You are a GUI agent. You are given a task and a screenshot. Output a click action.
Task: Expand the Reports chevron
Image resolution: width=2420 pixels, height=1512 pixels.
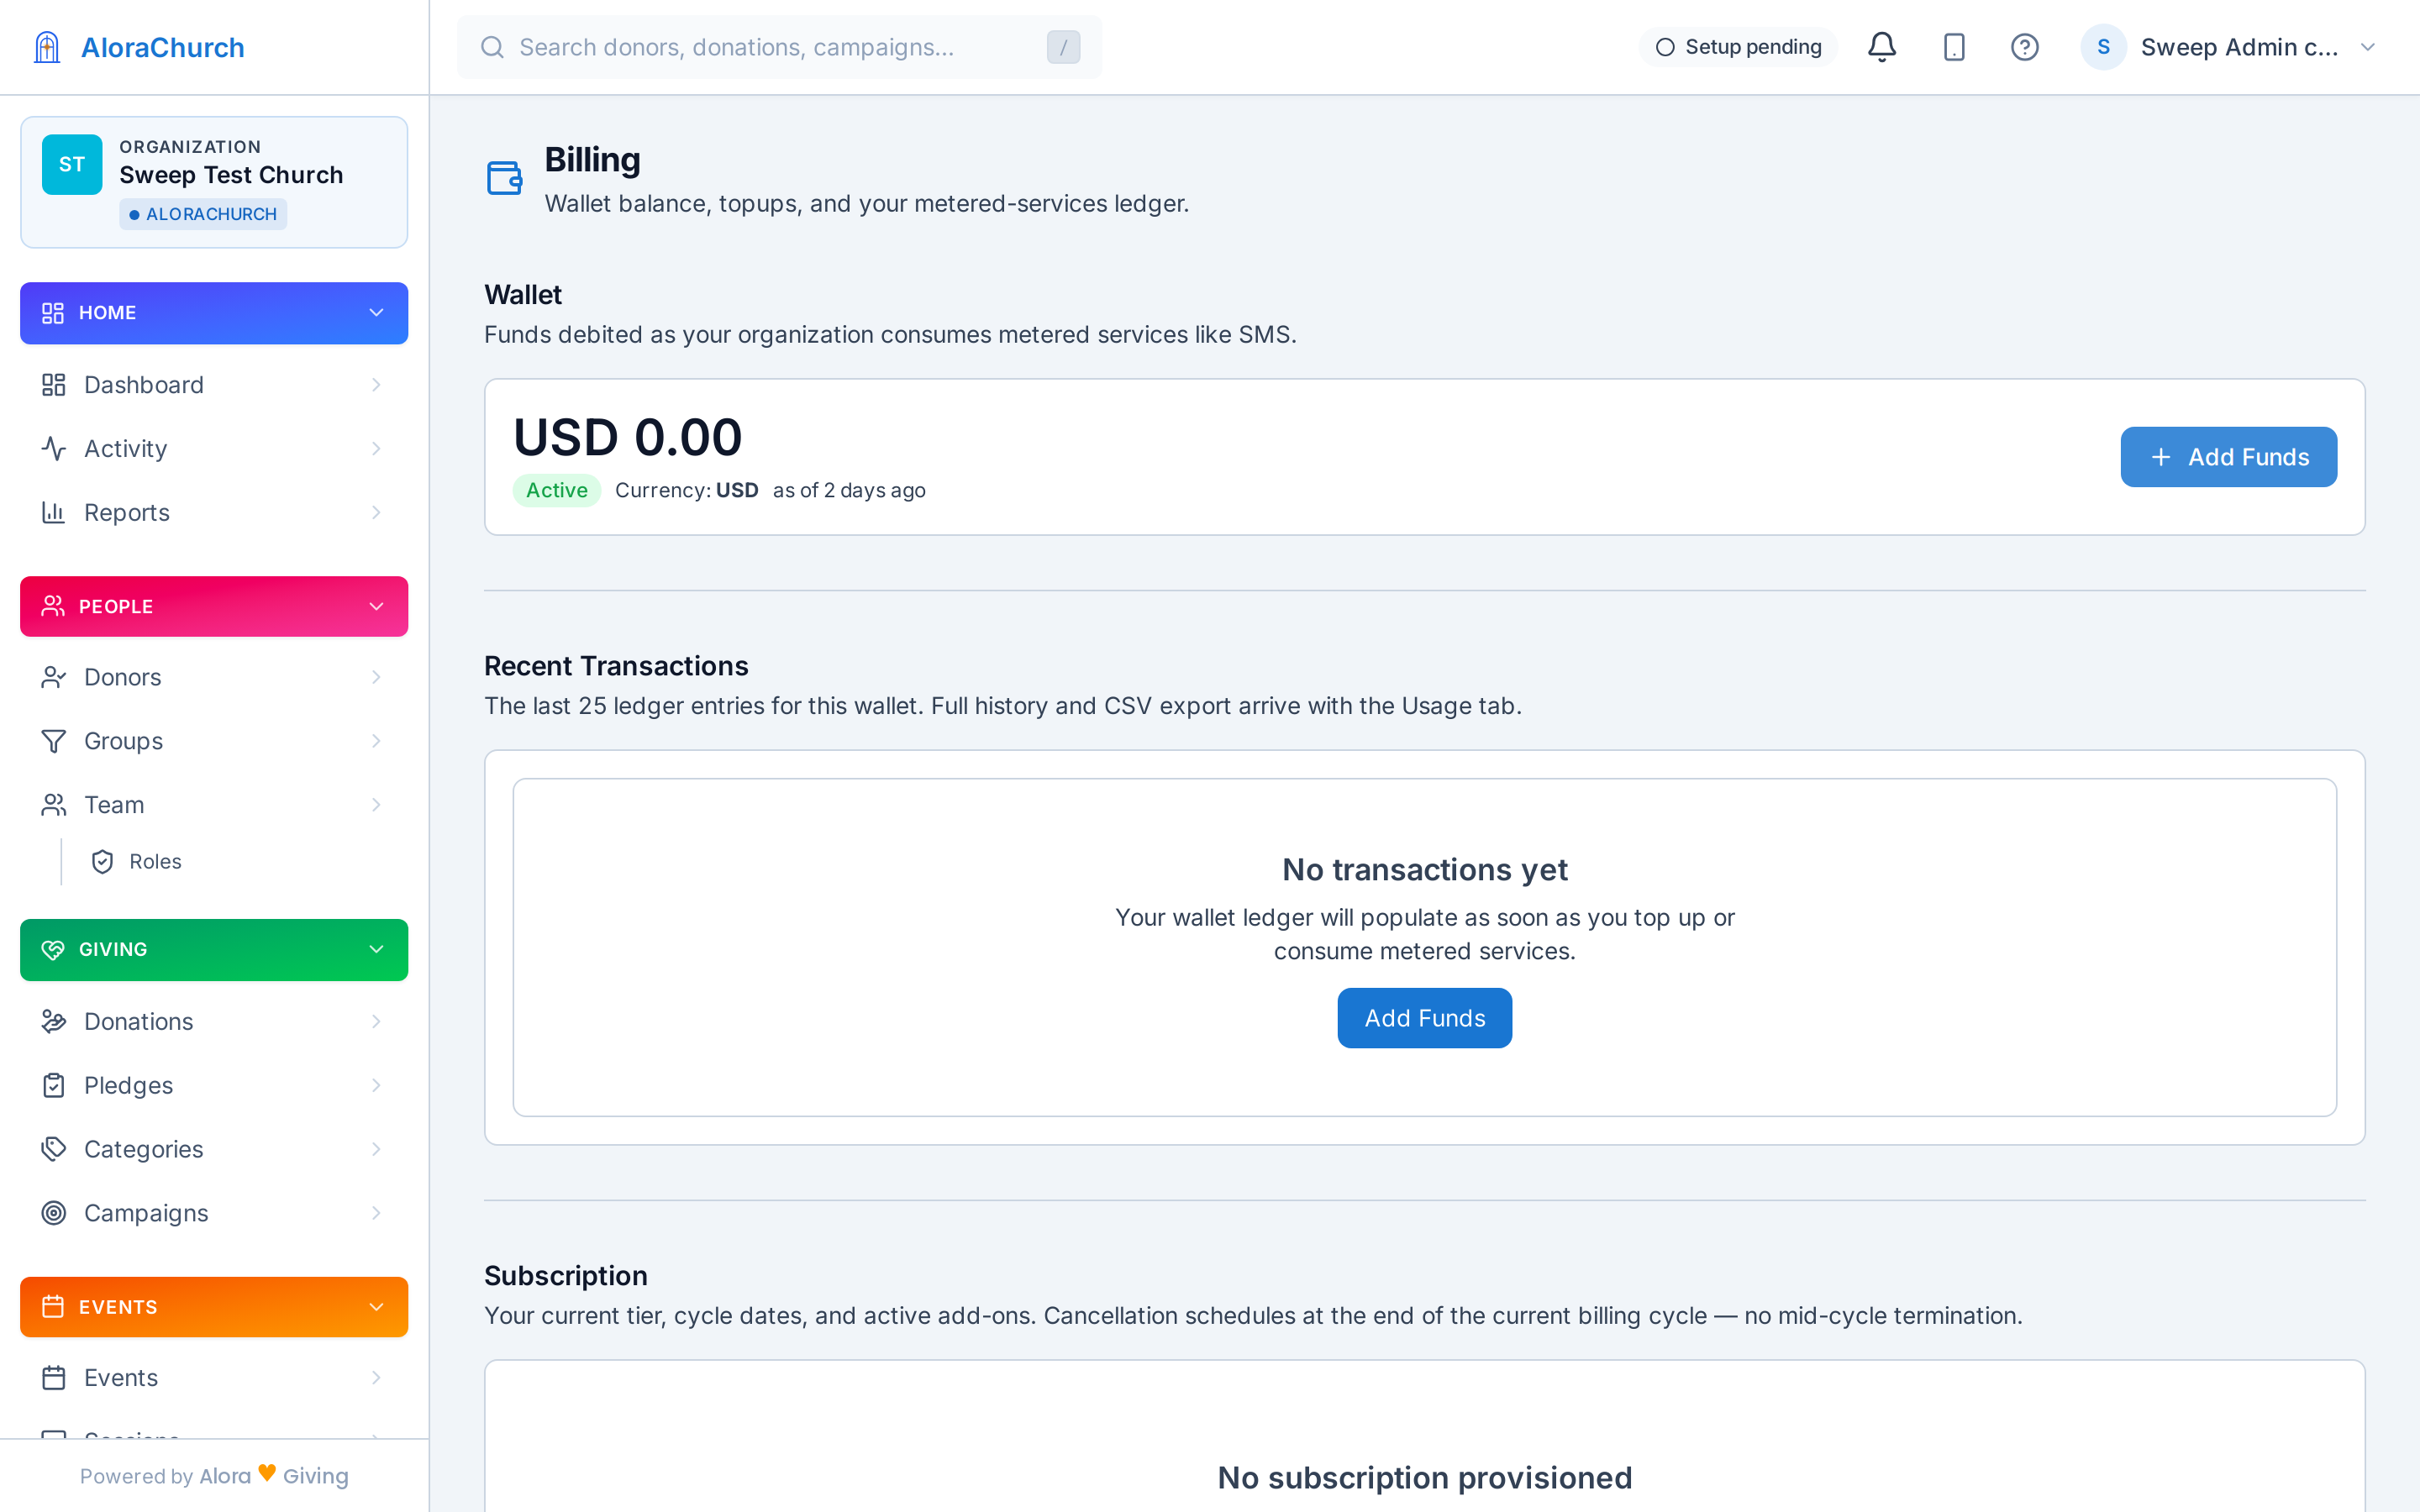(376, 513)
